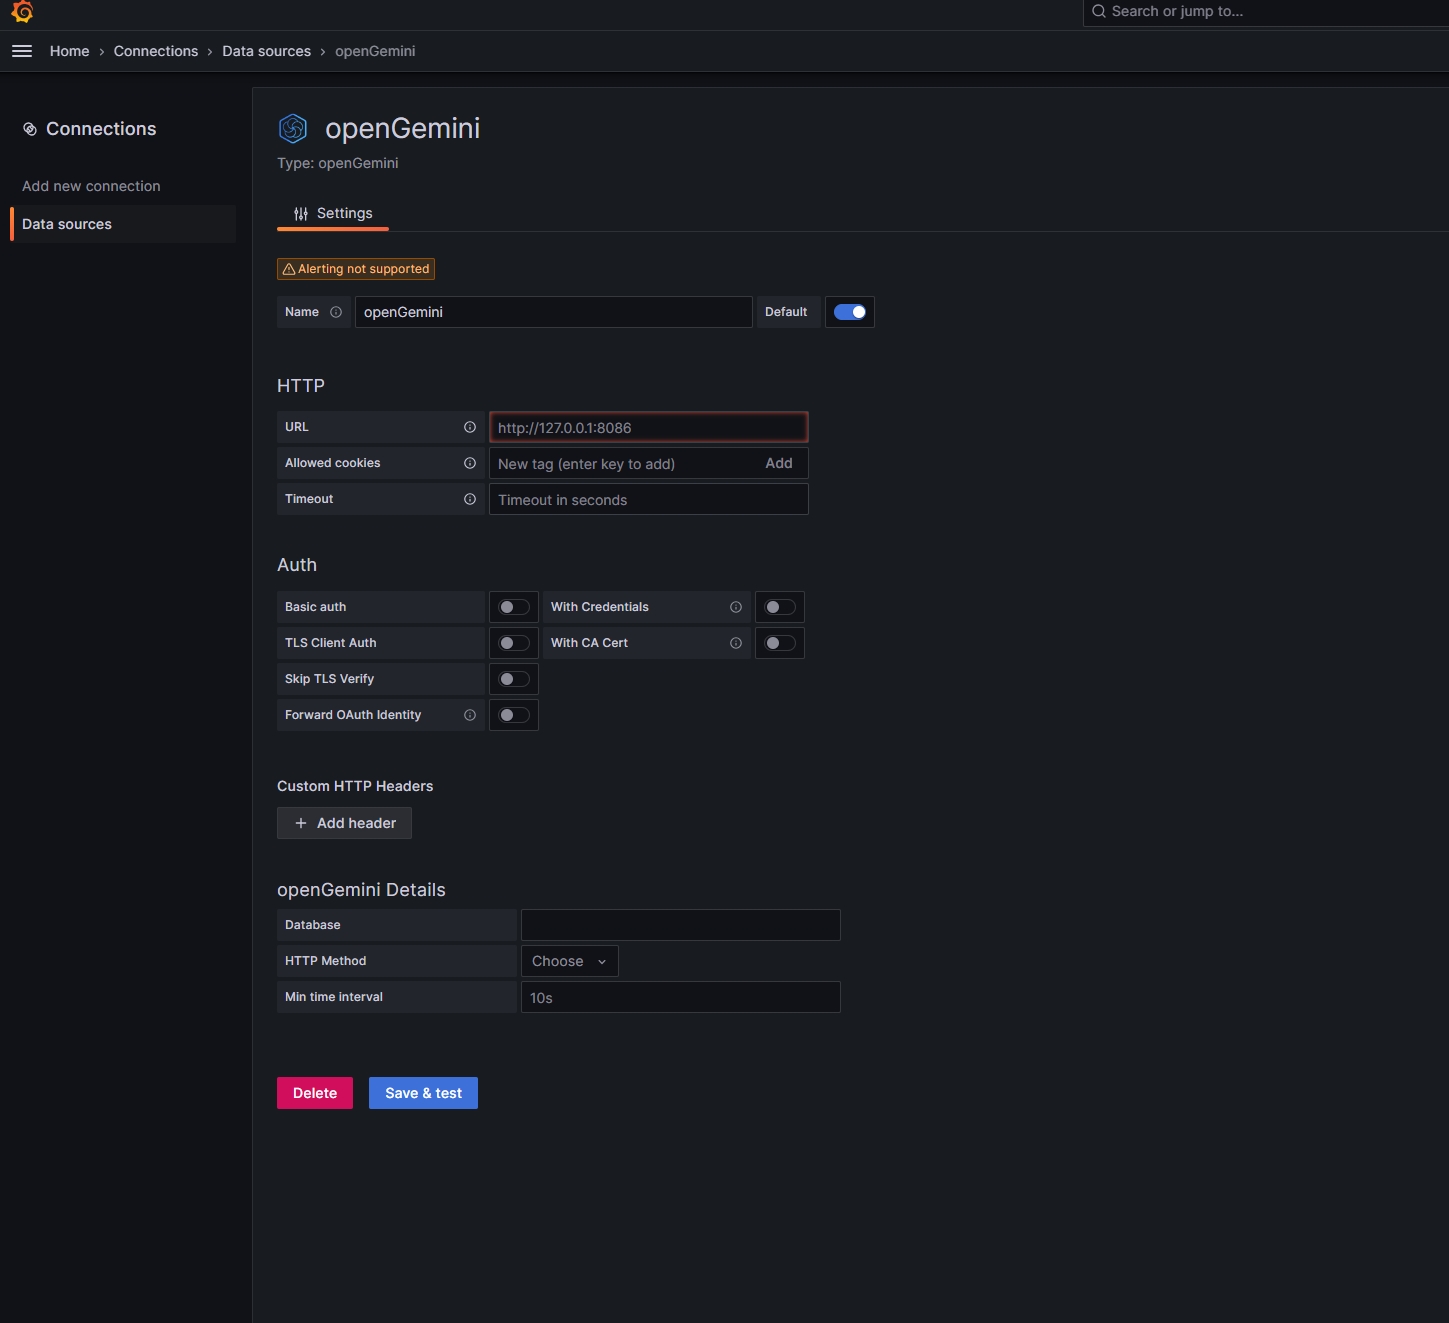This screenshot has height=1323, width=1449.
Task: Open the navigation sidebar via hamburger icon
Action: click(21, 51)
